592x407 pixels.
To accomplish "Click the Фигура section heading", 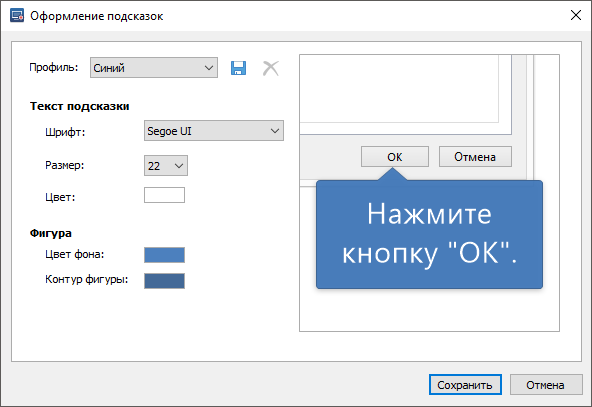I will pos(51,233).
